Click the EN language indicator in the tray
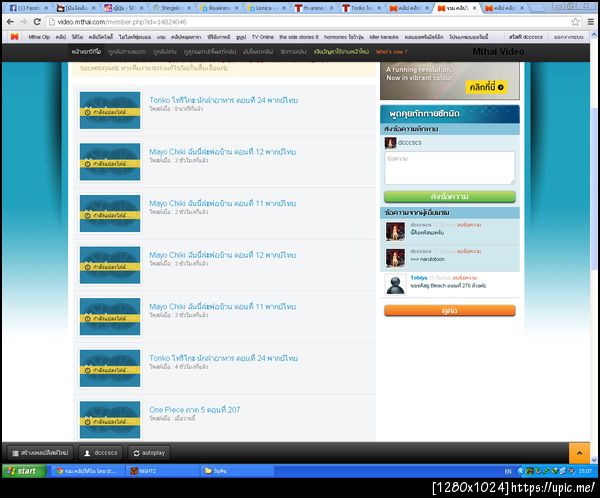This screenshot has height=498, width=600. 508,471
